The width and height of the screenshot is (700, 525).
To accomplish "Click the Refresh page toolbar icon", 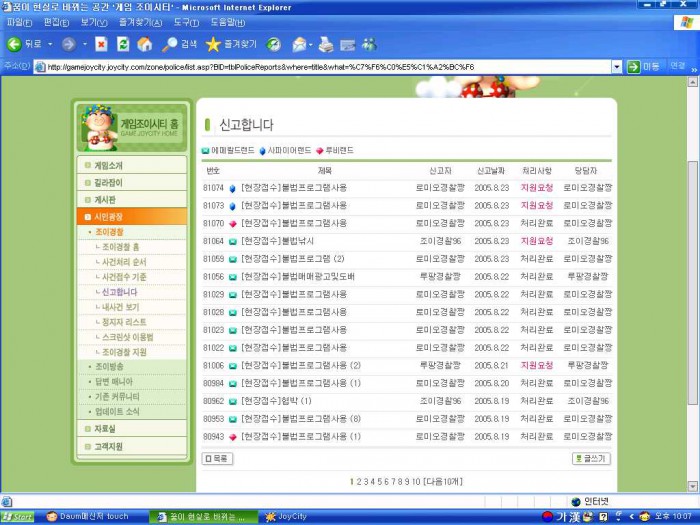I will (123, 44).
